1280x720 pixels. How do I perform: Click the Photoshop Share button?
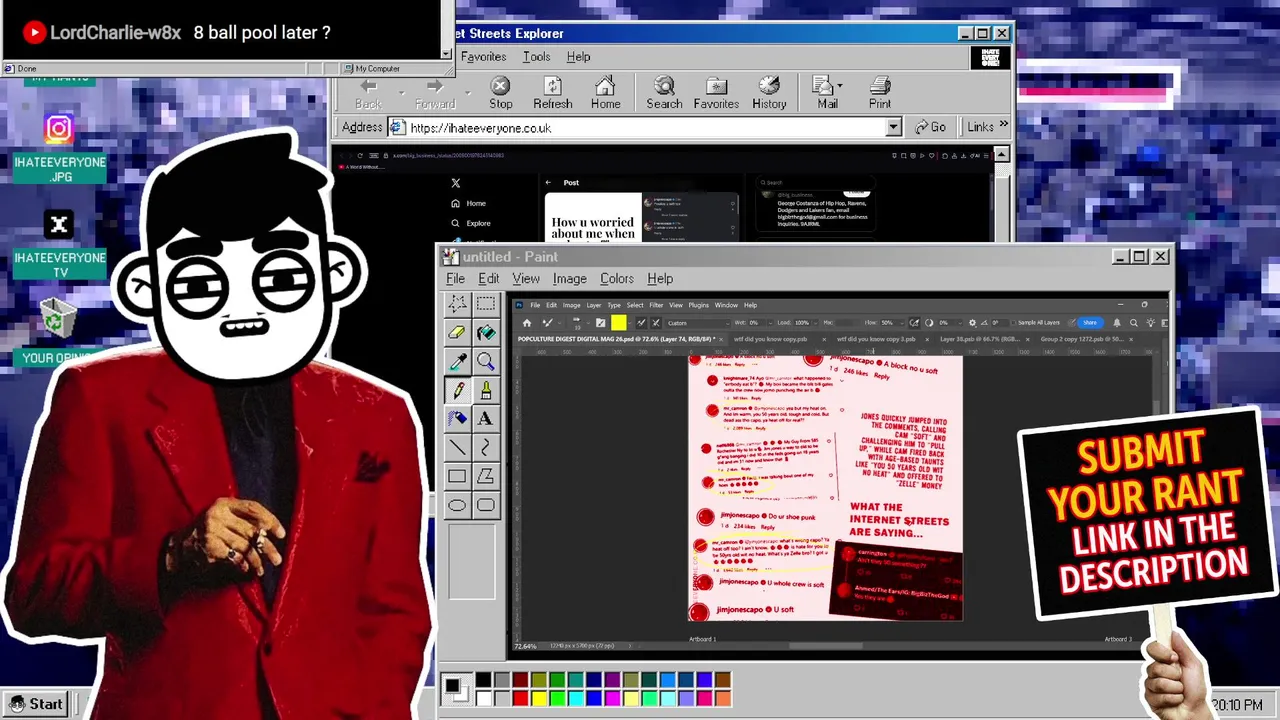(x=1089, y=322)
